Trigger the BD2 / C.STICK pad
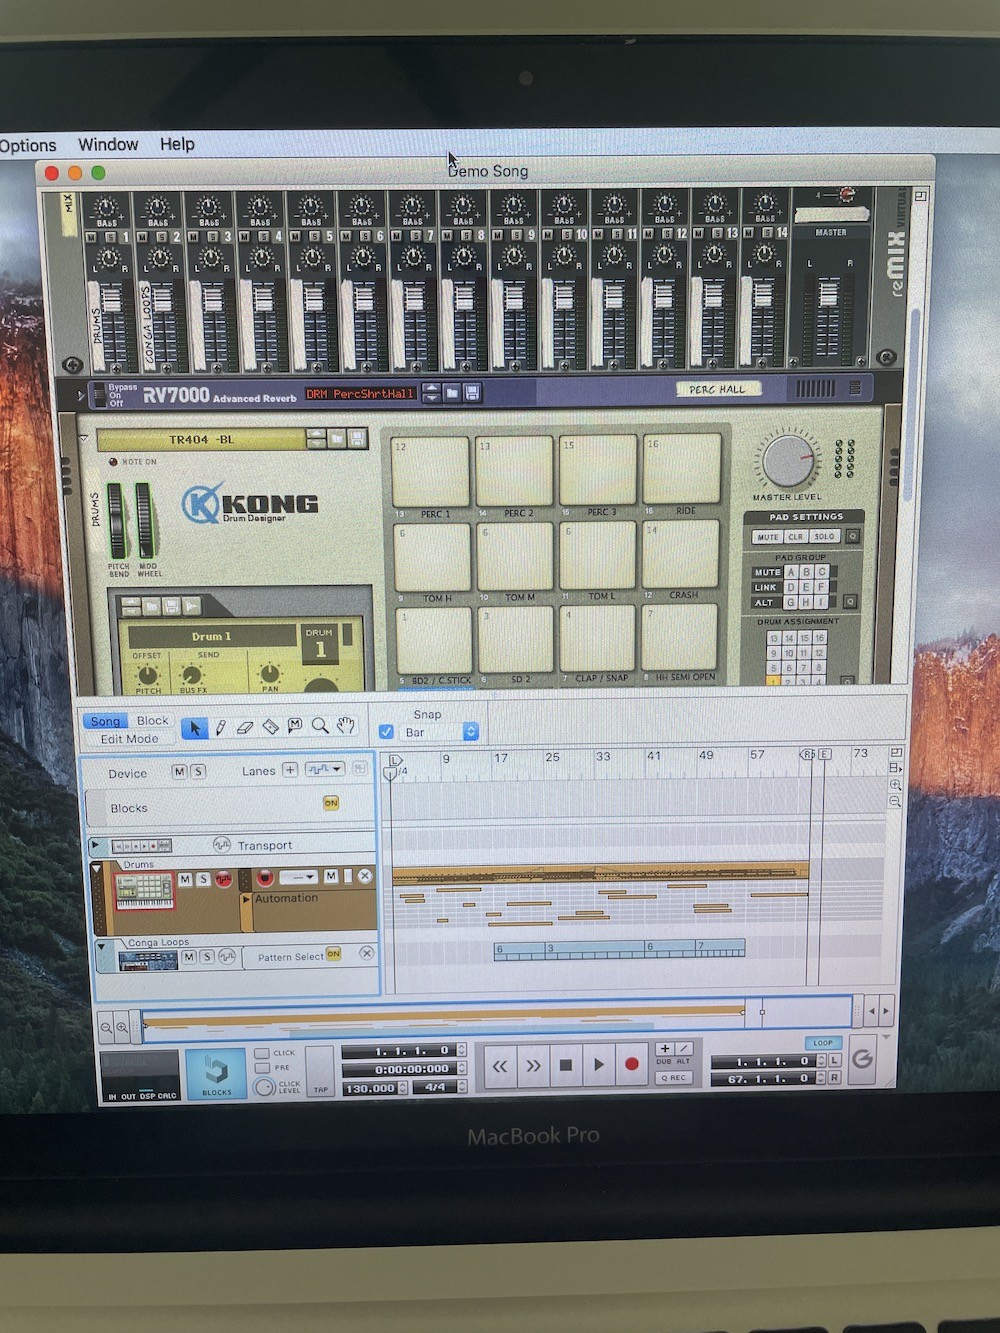 point(435,641)
